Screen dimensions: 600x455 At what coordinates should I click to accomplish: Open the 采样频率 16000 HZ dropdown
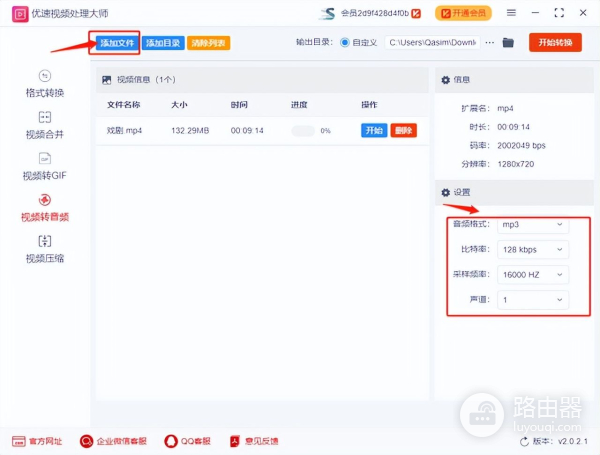(x=533, y=275)
